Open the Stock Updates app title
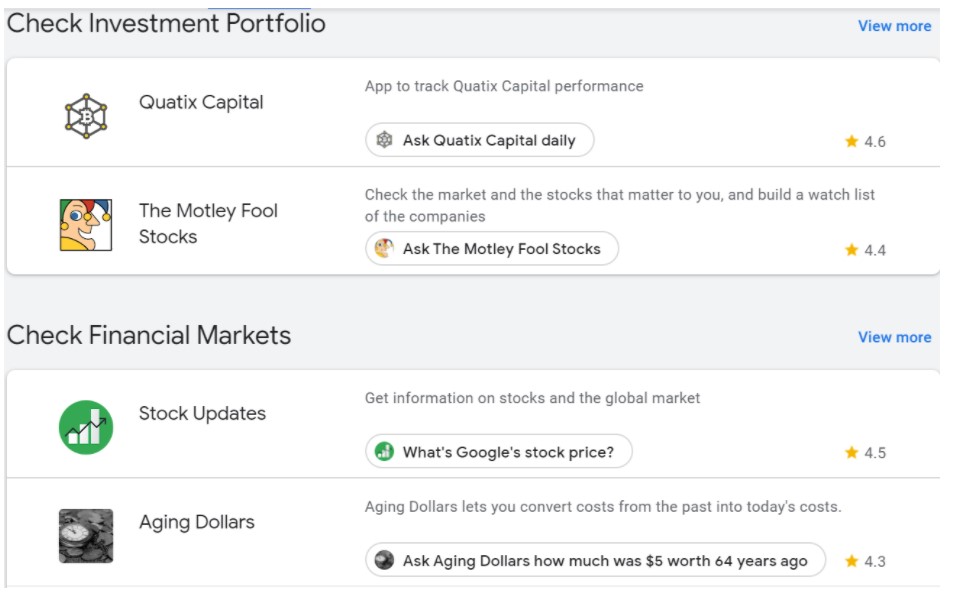 pos(202,413)
